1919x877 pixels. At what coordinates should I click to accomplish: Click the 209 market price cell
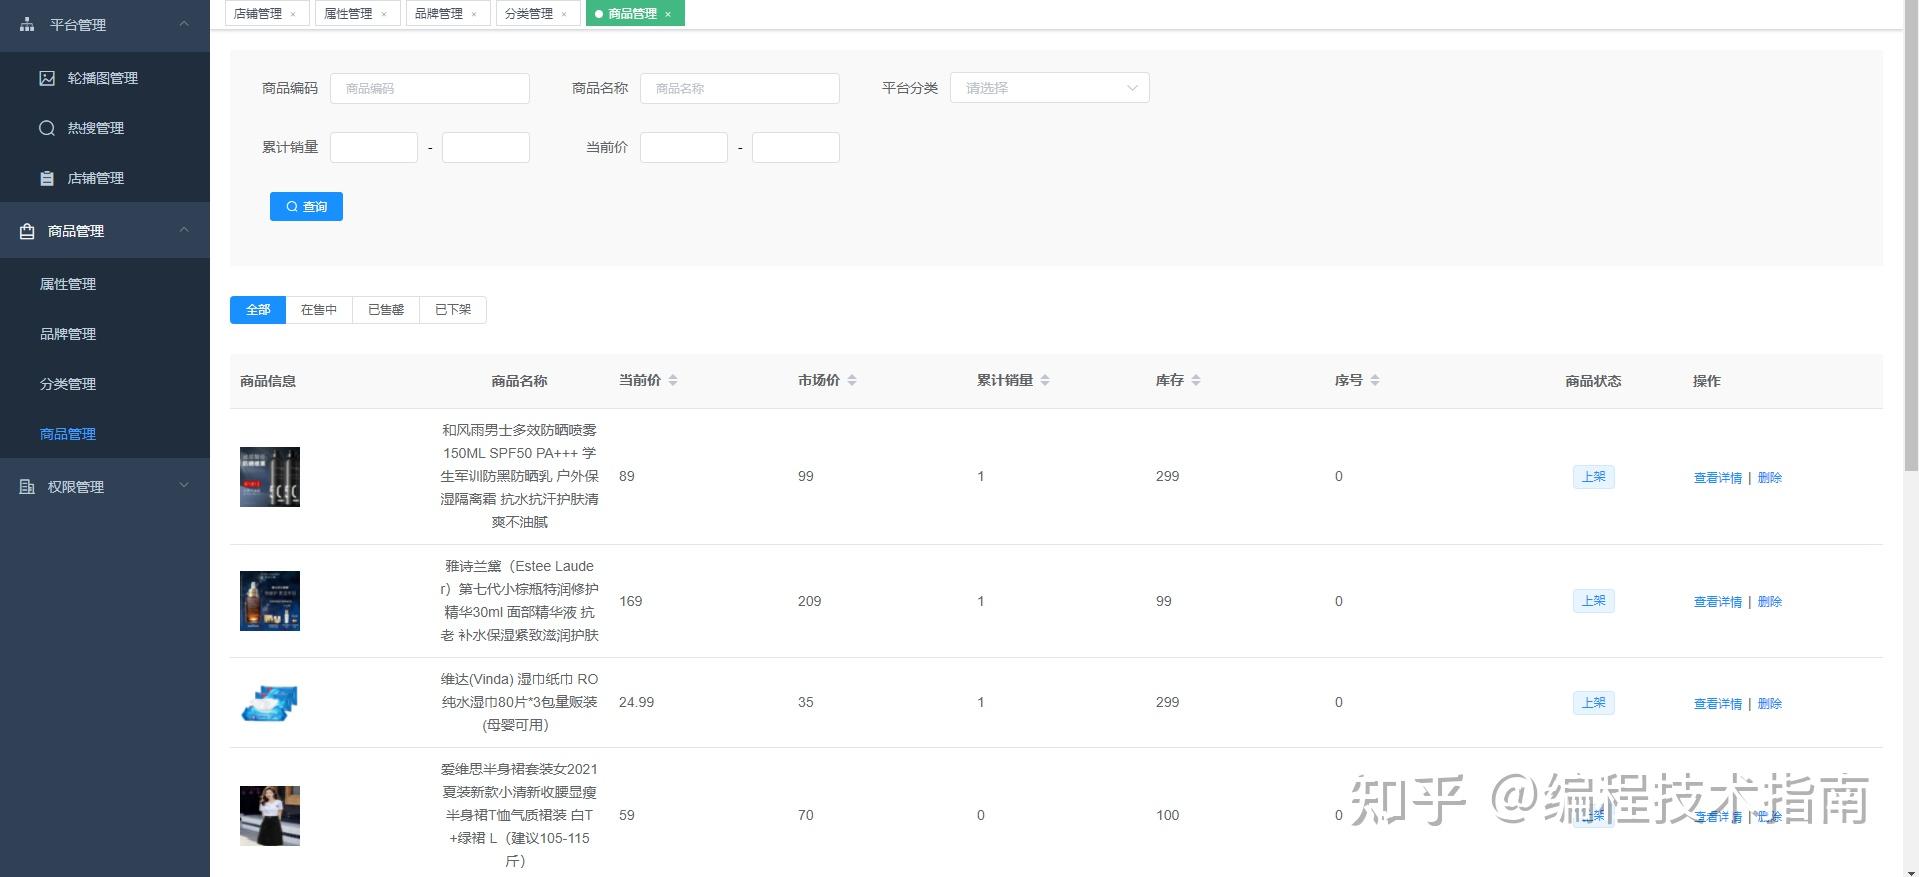(809, 601)
